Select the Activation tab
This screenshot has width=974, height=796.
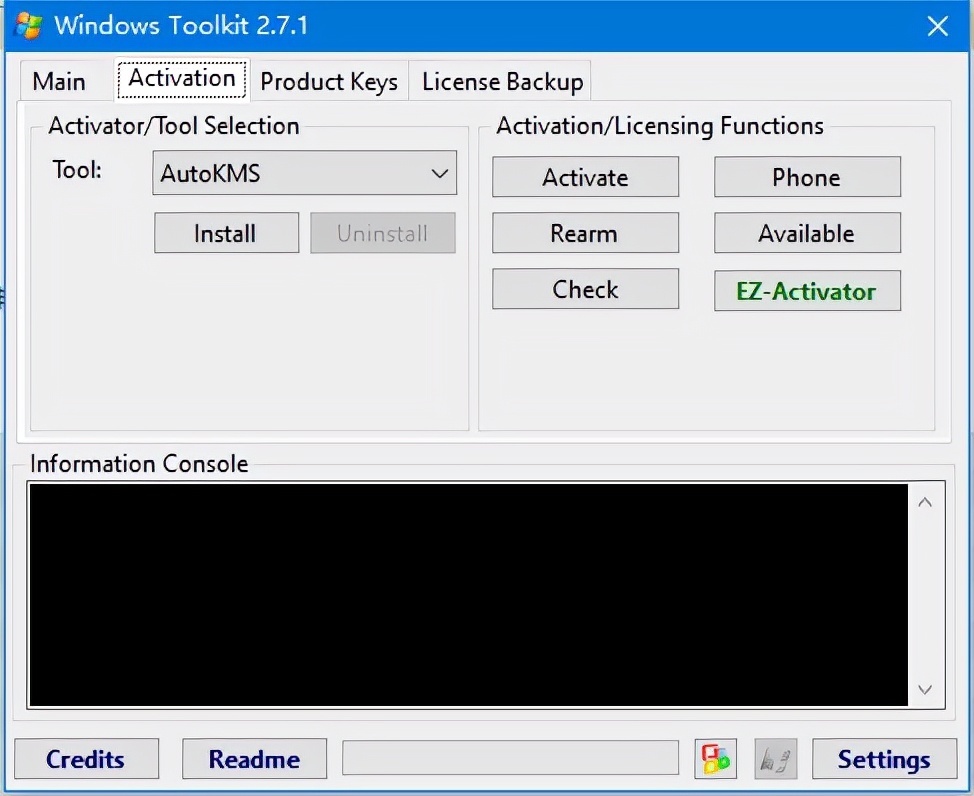183,78
